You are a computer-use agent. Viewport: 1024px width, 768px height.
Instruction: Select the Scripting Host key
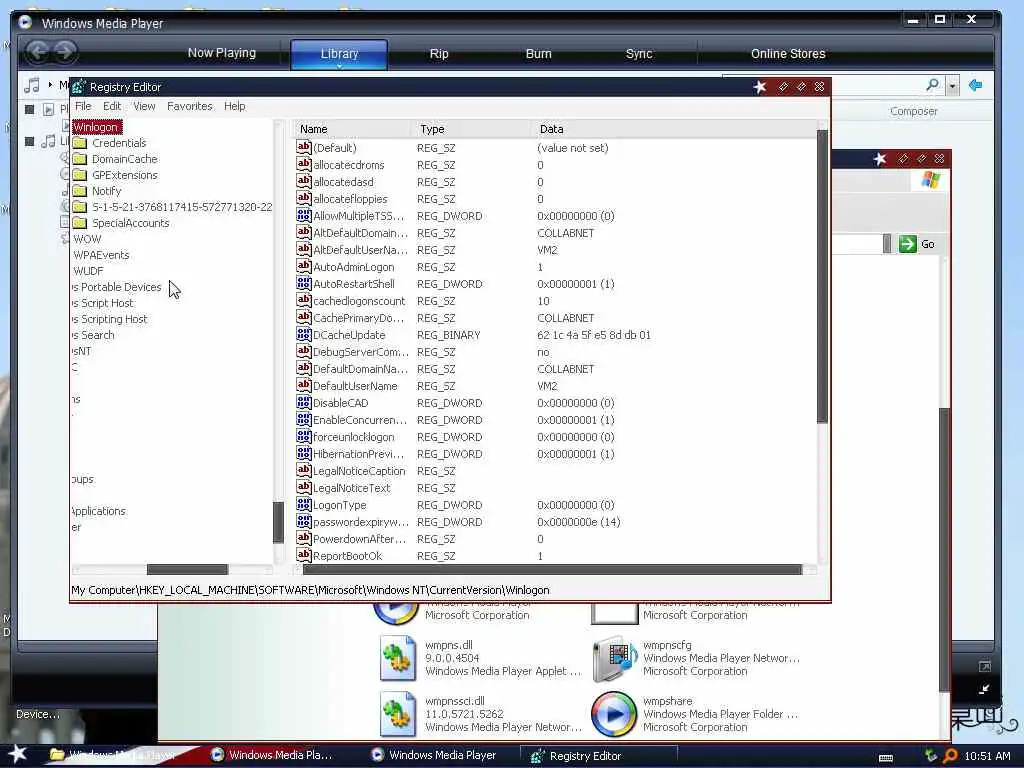click(x=110, y=319)
